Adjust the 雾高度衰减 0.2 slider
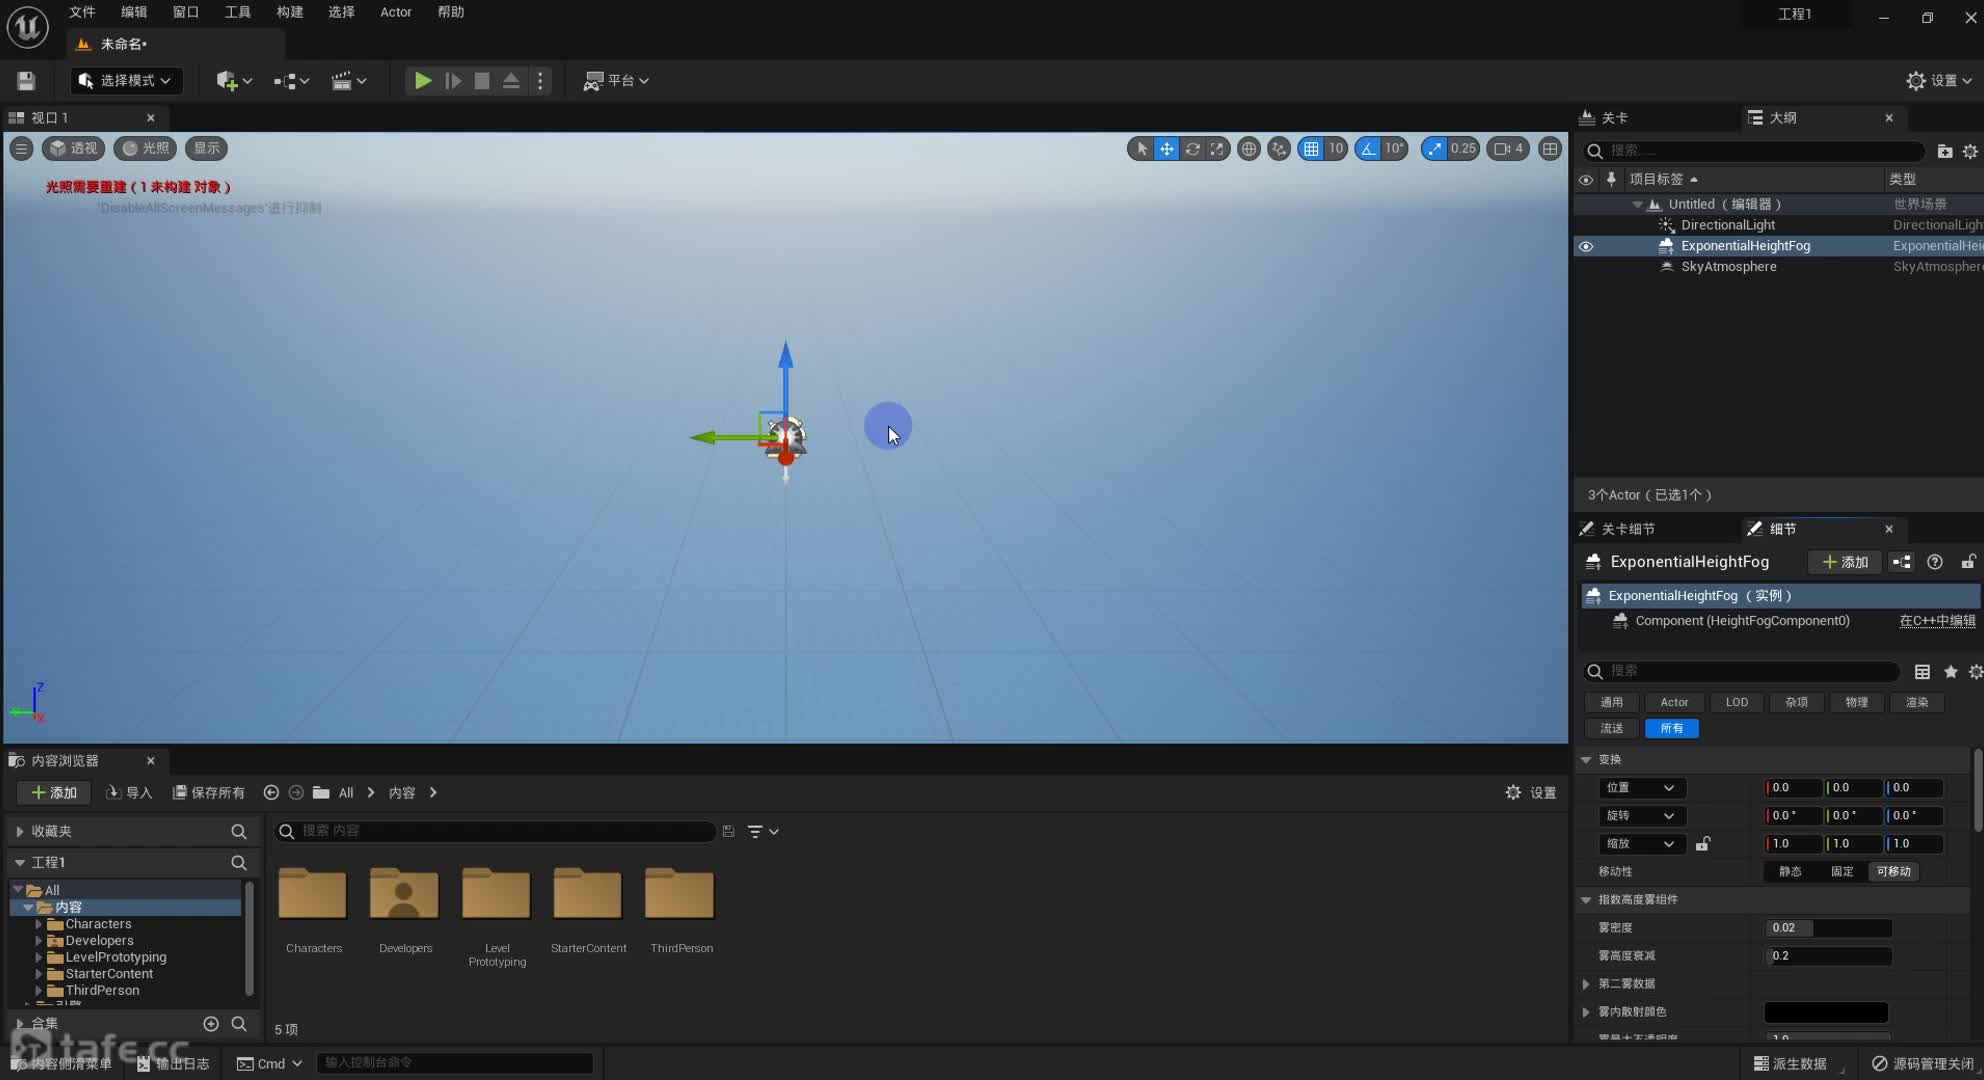This screenshot has width=1984, height=1080. click(1828, 956)
